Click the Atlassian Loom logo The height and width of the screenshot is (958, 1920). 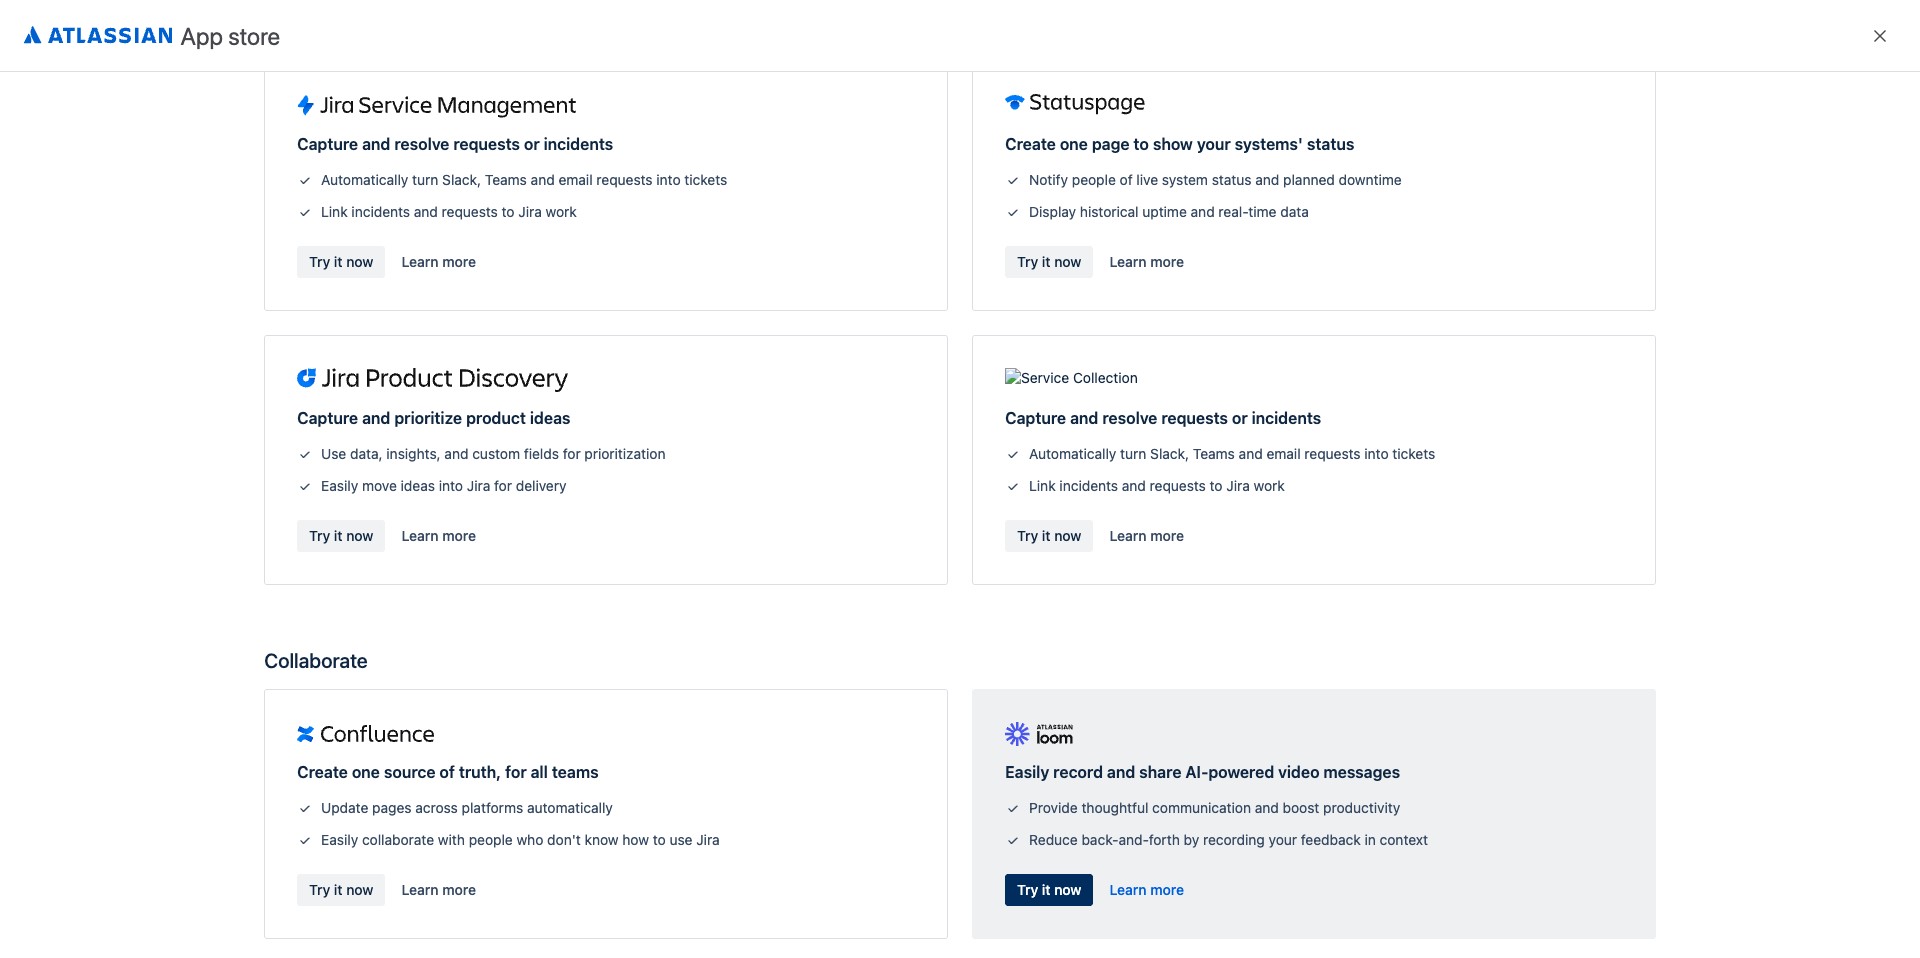click(x=1039, y=734)
